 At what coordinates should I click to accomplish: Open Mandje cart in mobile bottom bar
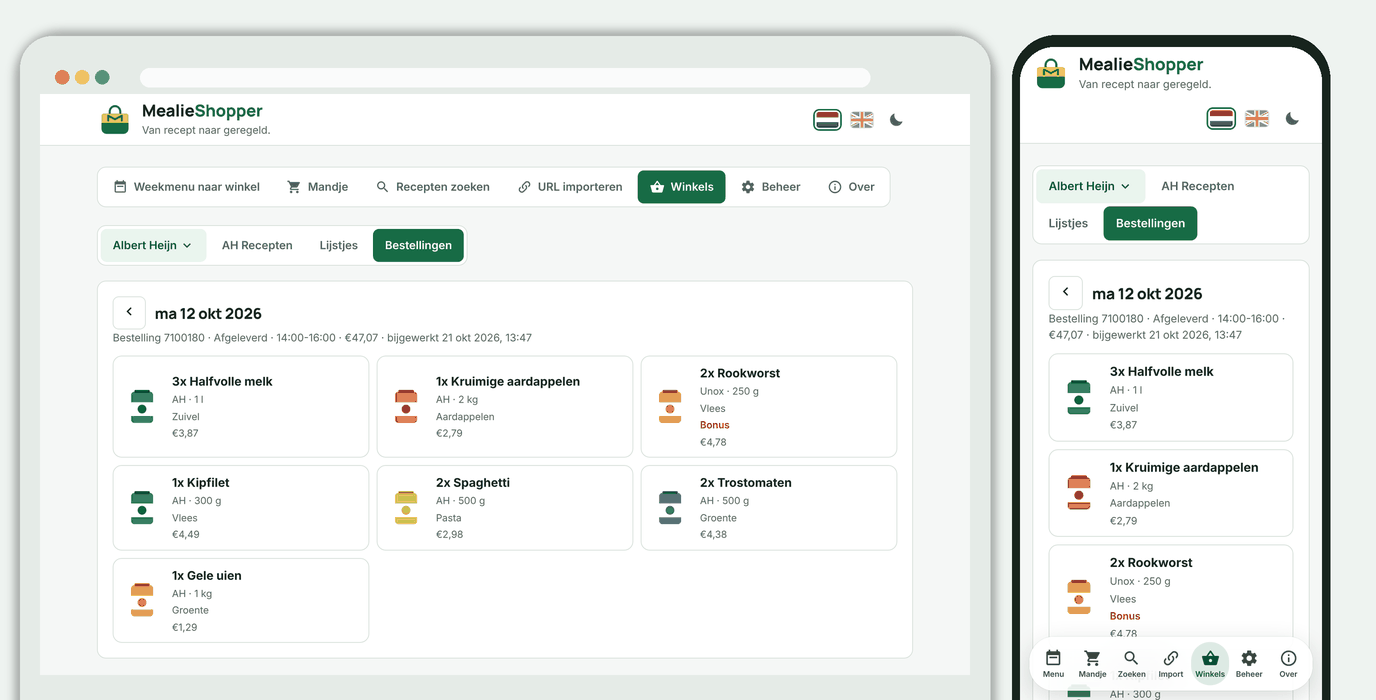(x=1092, y=664)
